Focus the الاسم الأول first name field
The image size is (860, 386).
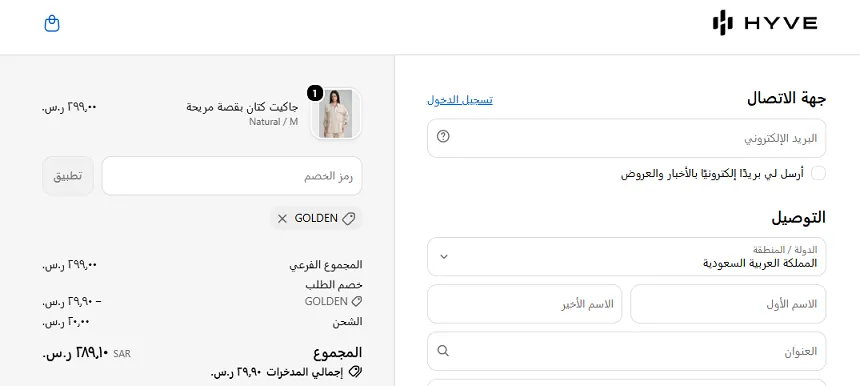[x=728, y=304]
